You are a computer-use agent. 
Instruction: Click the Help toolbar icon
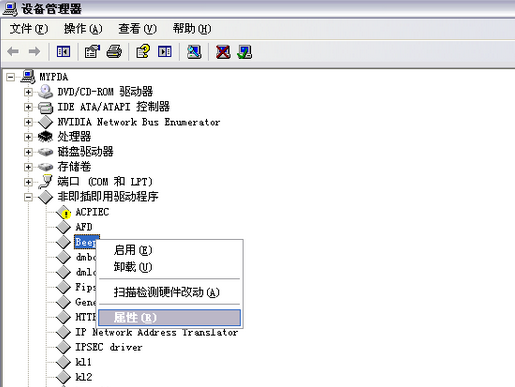tap(143, 52)
